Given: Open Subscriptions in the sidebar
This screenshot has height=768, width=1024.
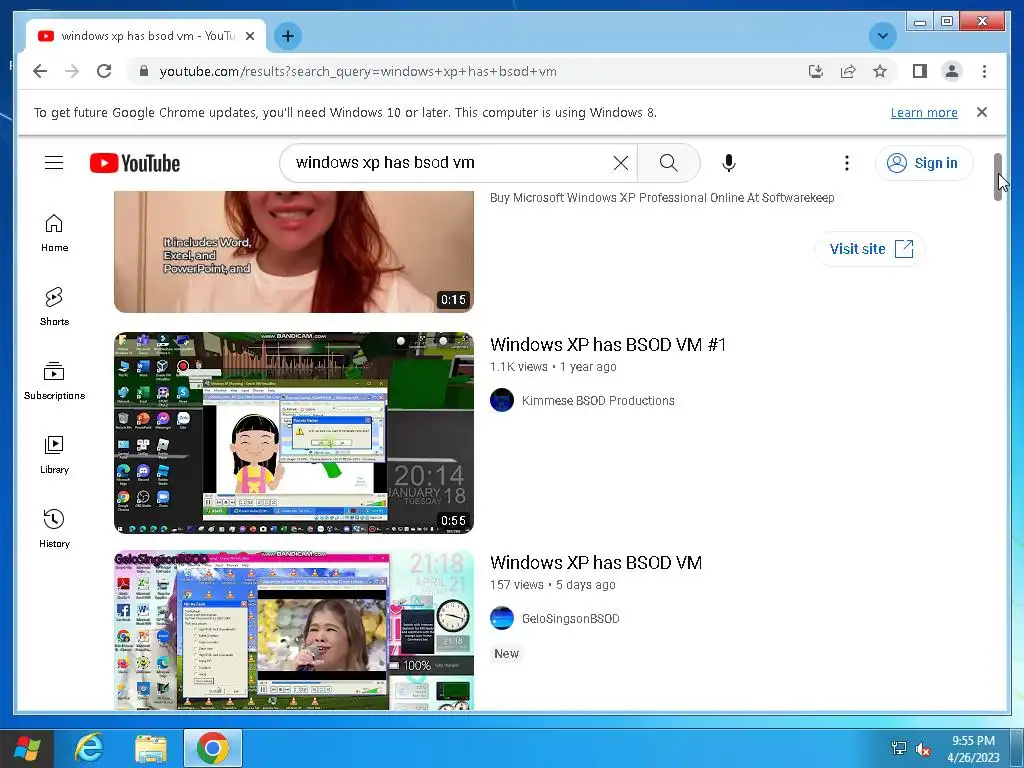Looking at the screenshot, I should [x=54, y=381].
